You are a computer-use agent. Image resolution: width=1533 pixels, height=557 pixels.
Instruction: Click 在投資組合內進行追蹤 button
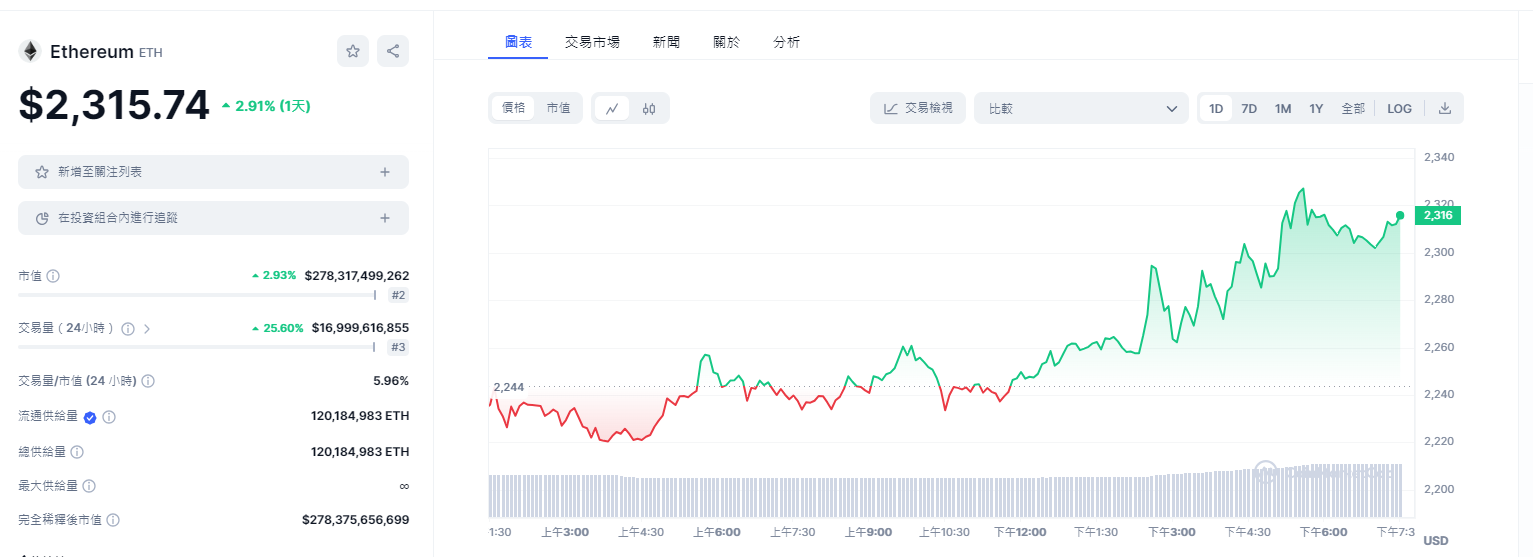click(x=213, y=218)
